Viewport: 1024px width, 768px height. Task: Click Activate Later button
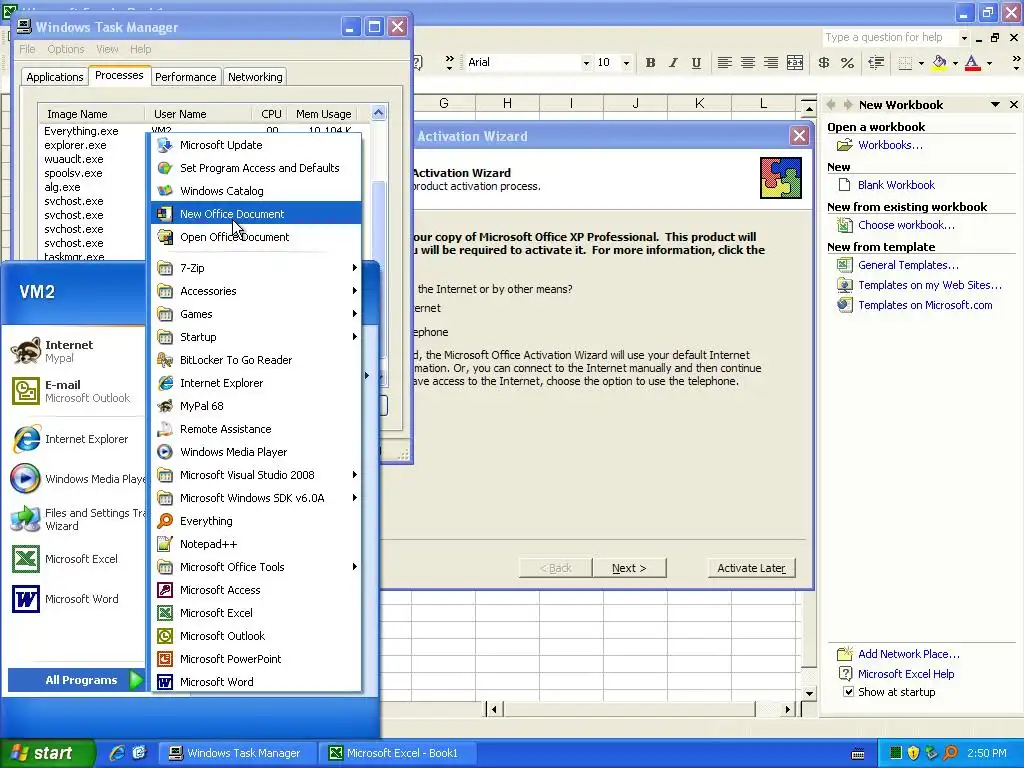pyautogui.click(x=752, y=568)
